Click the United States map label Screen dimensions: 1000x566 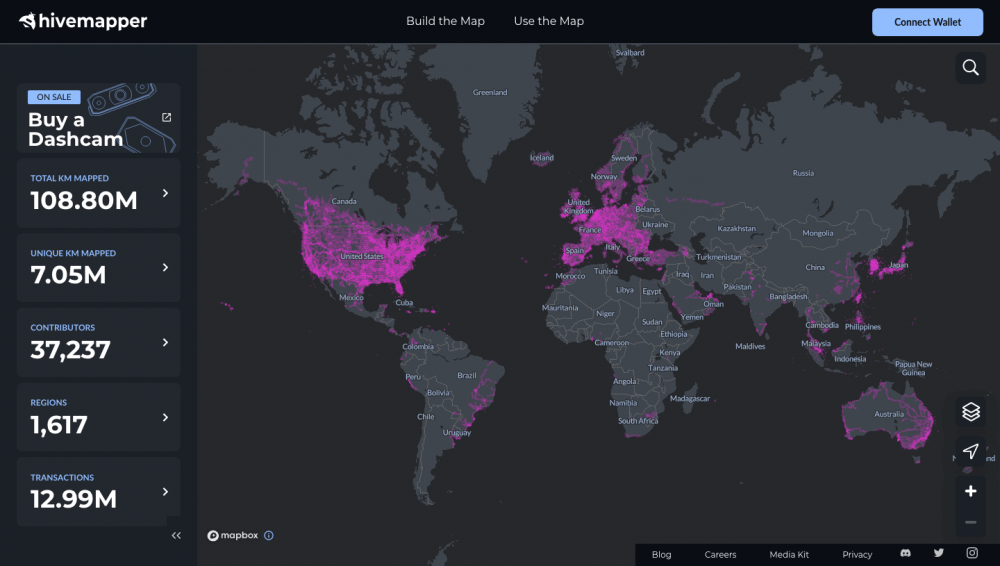[362, 256]
